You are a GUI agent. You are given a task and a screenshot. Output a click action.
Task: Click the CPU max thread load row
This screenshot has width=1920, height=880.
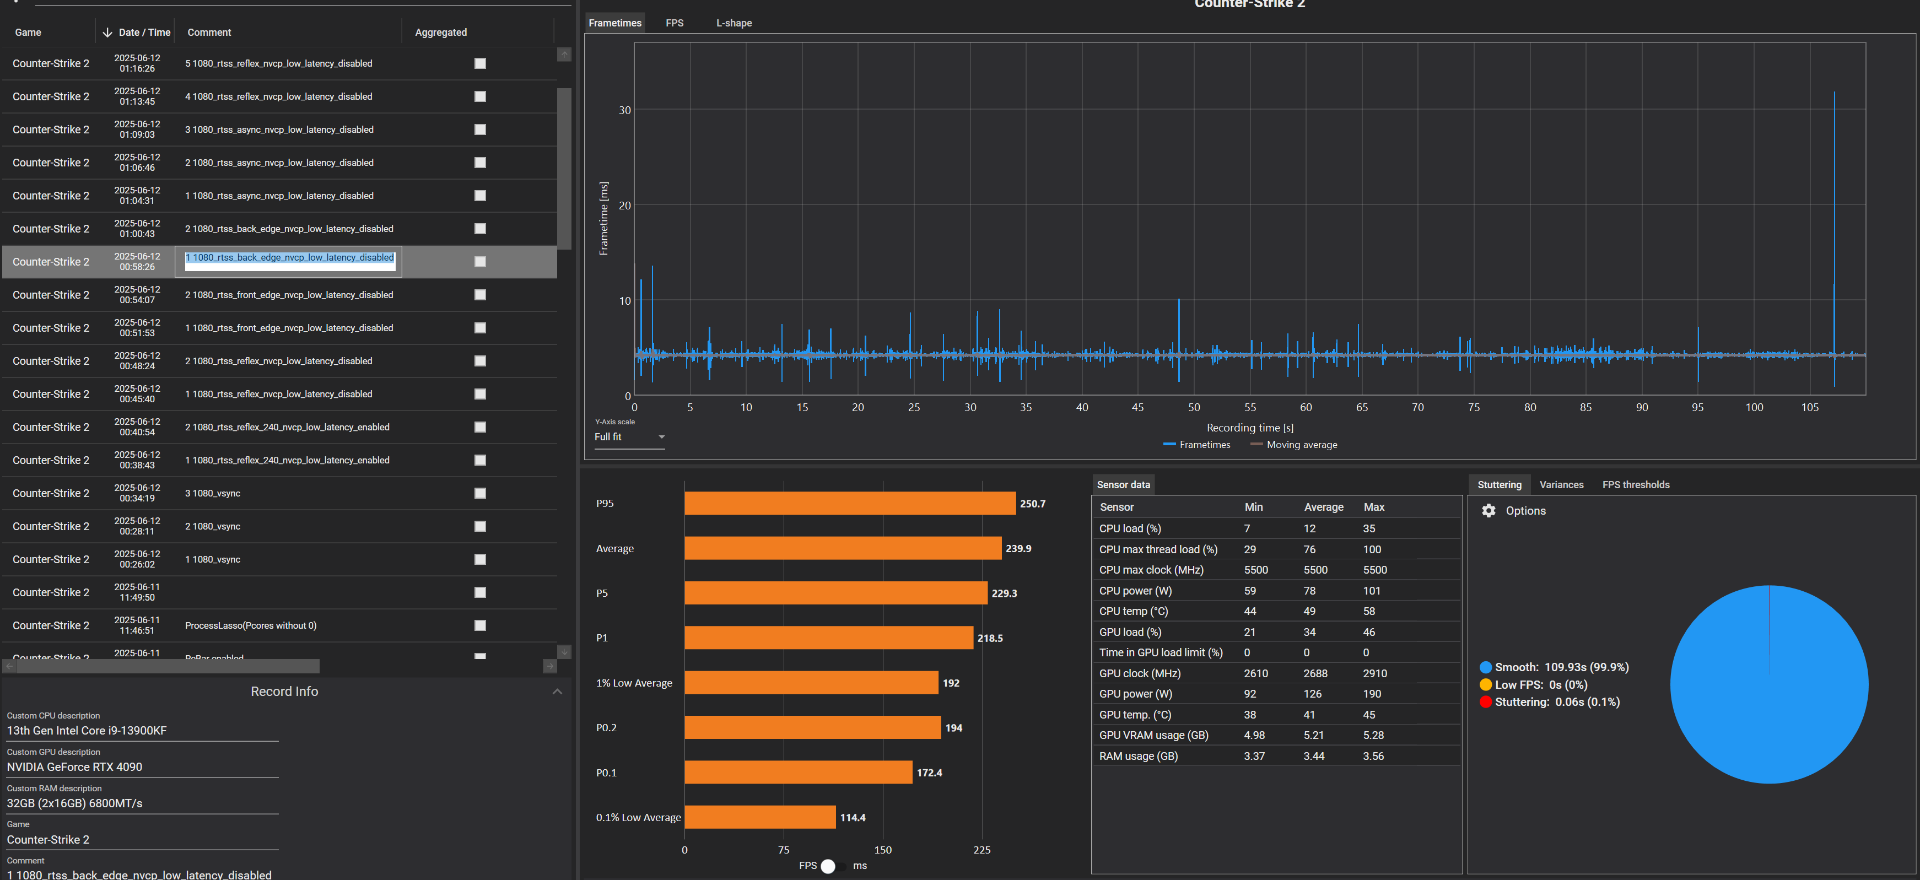pos(1276,549)
